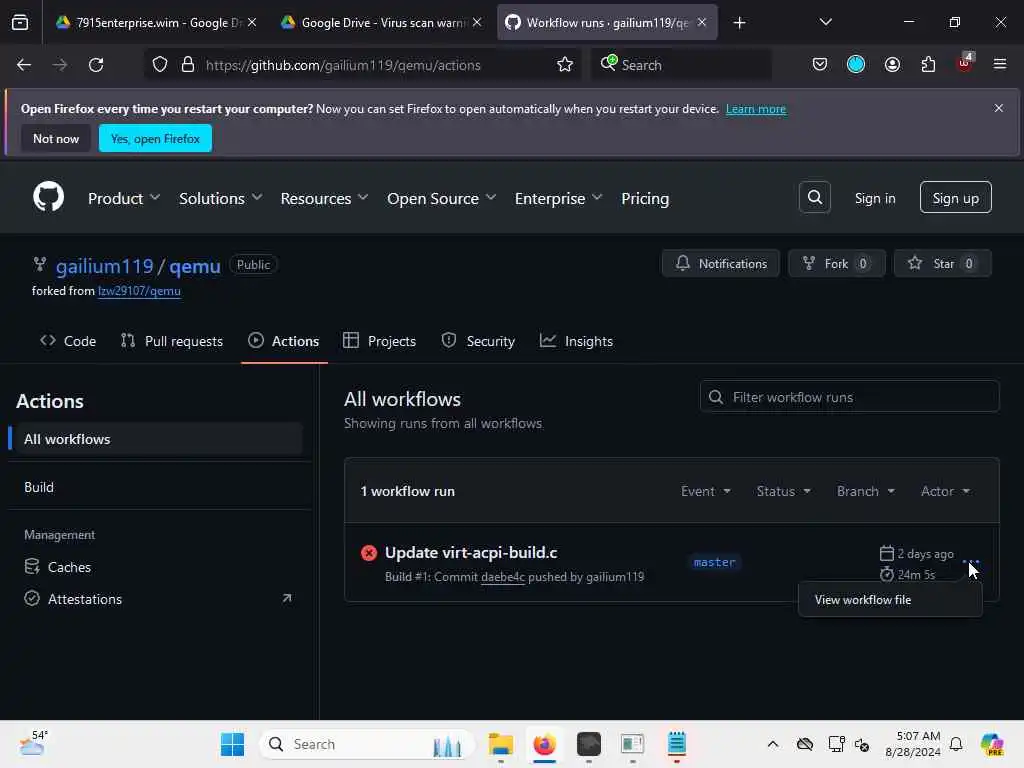Star the qemu repository

click(942, 263)
